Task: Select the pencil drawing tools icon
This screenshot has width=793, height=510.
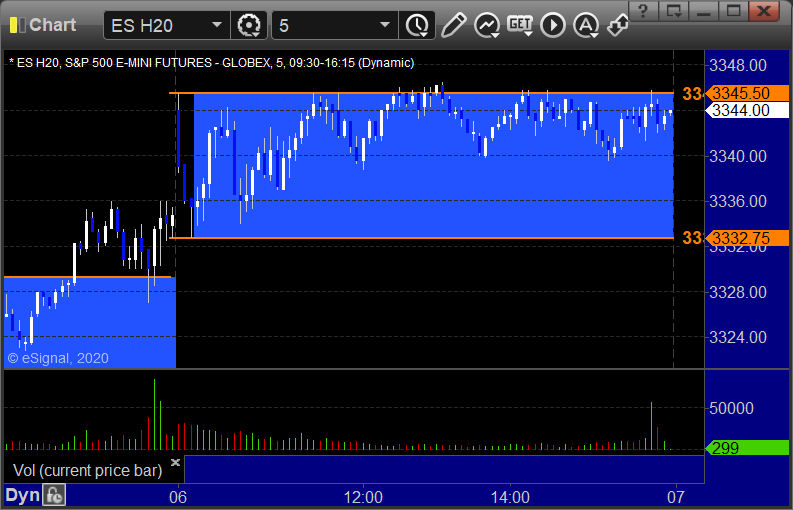Action: [453, 25]
